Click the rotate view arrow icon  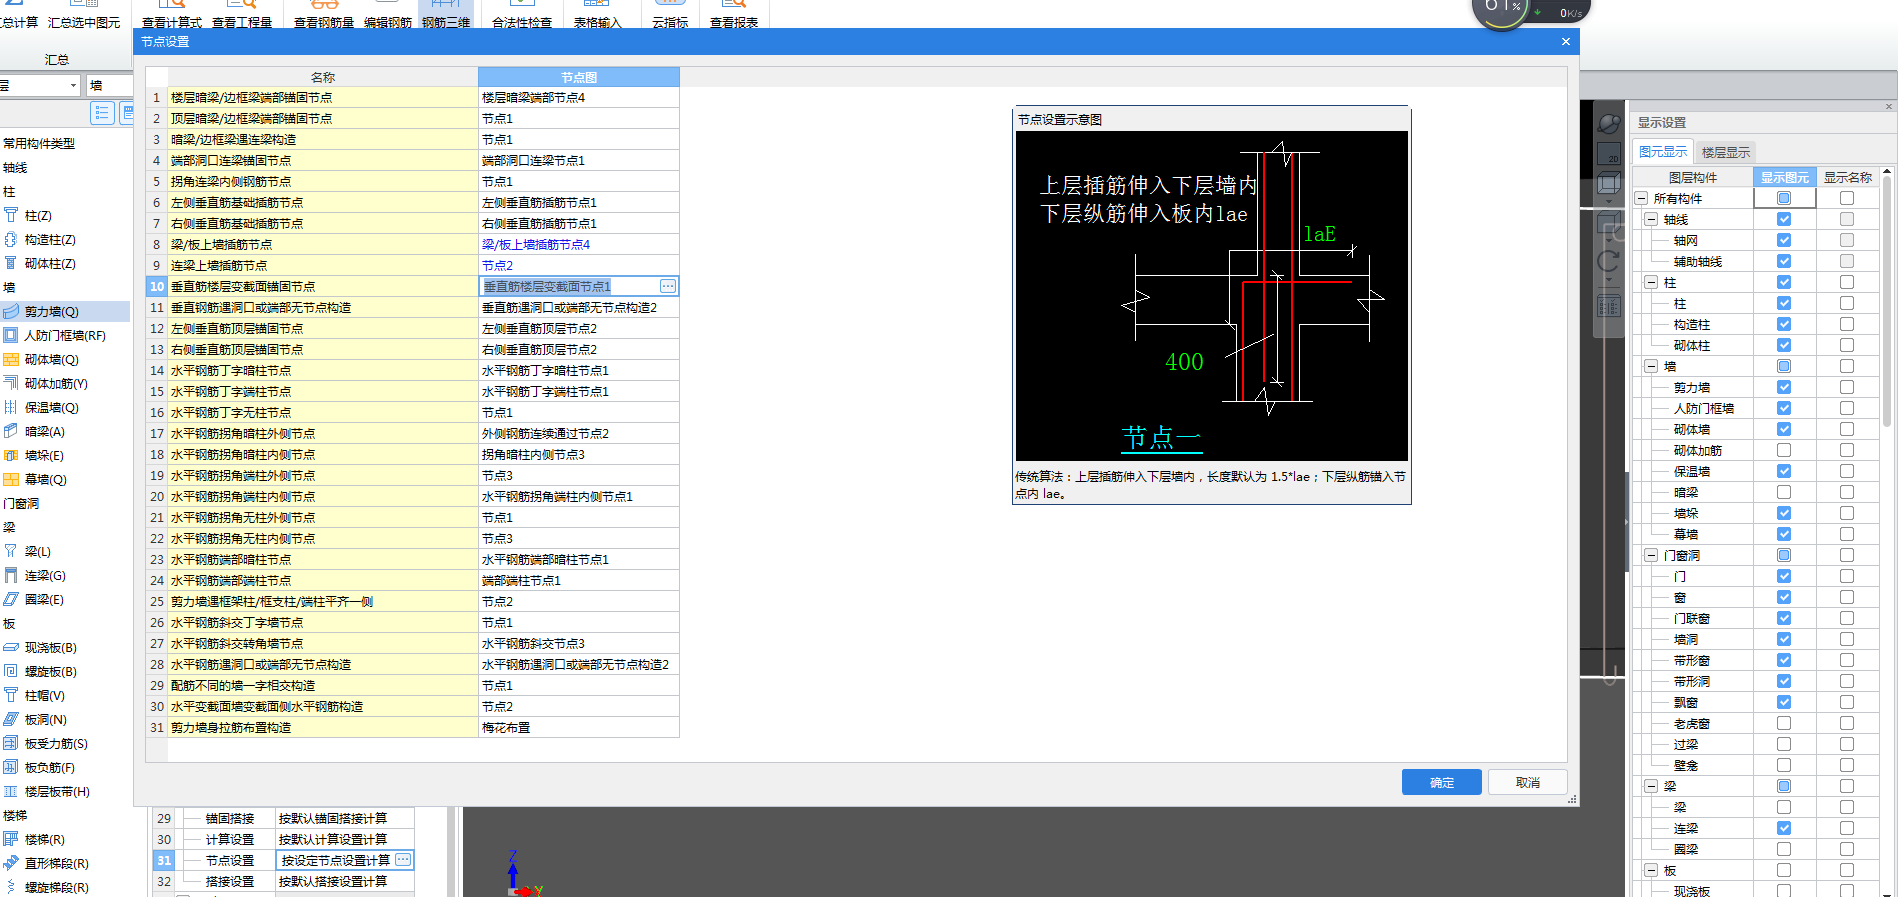tap(1609, 261)
